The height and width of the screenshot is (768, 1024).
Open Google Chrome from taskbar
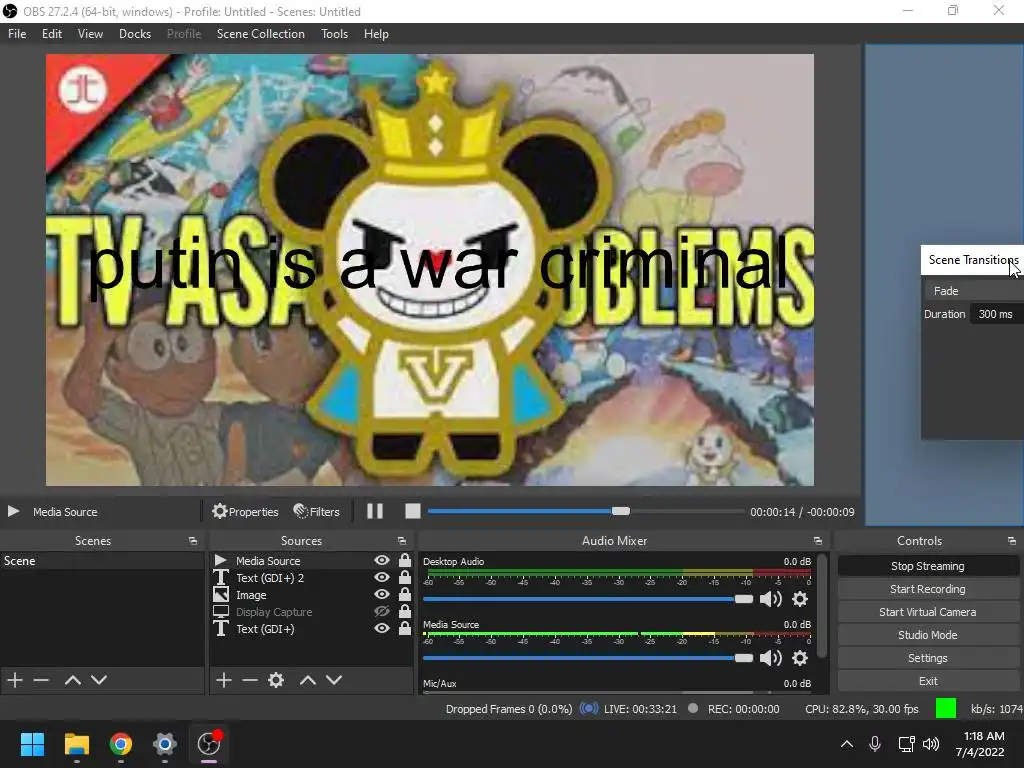(x=120, y=744)
